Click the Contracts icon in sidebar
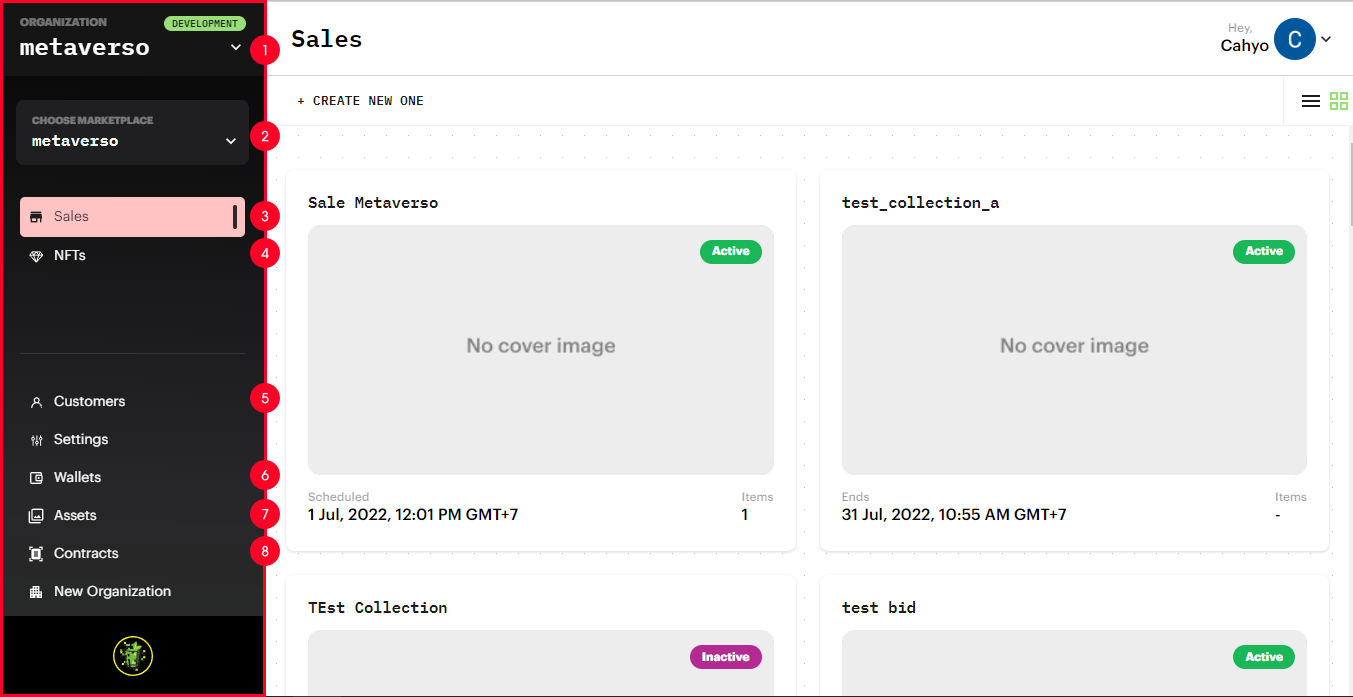The height and width of the screenshot is (697, 1353). coord(36,554)
